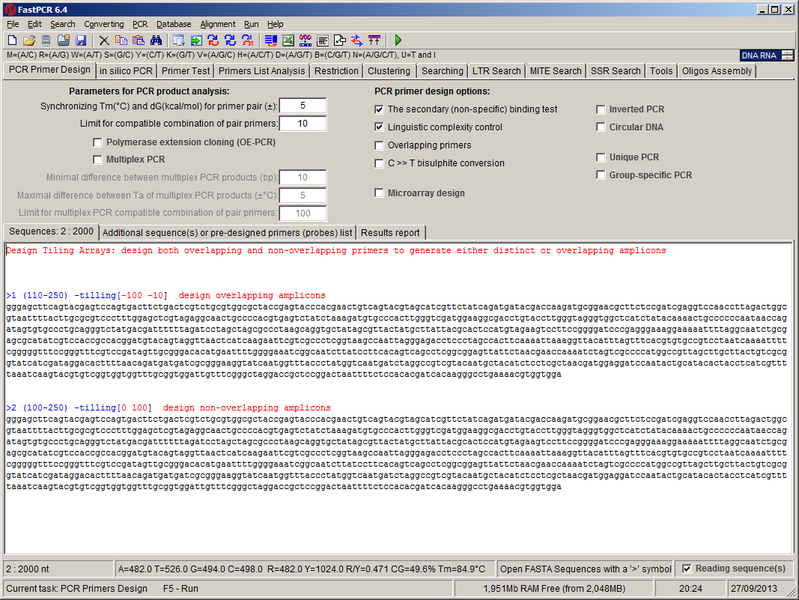The width and height of the screenshot is (799, 600).
Task: Toggle the DNA RNA mode indicator
Action: coord(759,56)
